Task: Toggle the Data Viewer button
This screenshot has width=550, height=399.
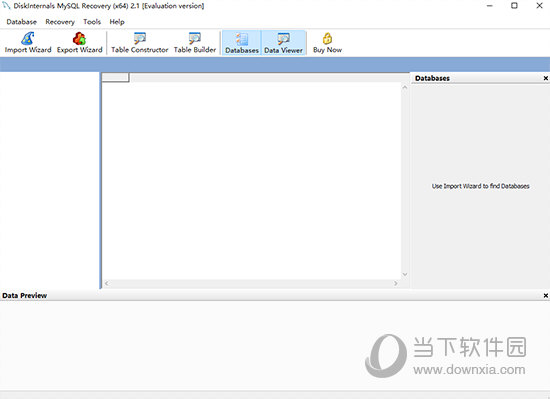Action: pos(283,43)
